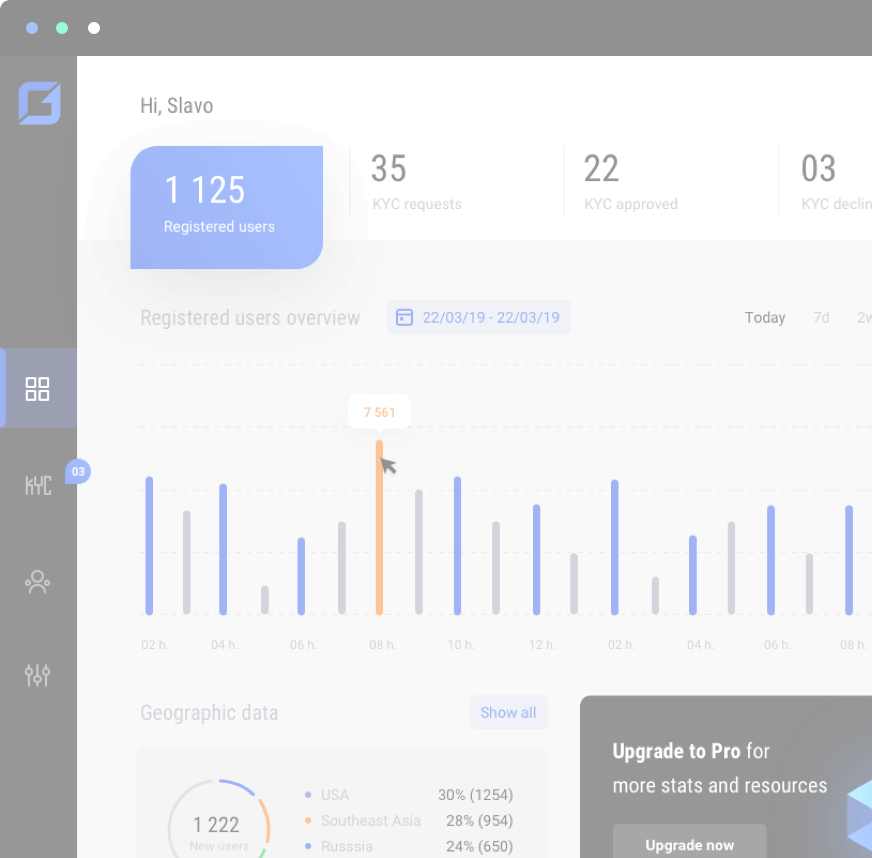Open the users profile icon in sidebar
Viewport: 872px width, 858px height.
click(x=38, y=581)
